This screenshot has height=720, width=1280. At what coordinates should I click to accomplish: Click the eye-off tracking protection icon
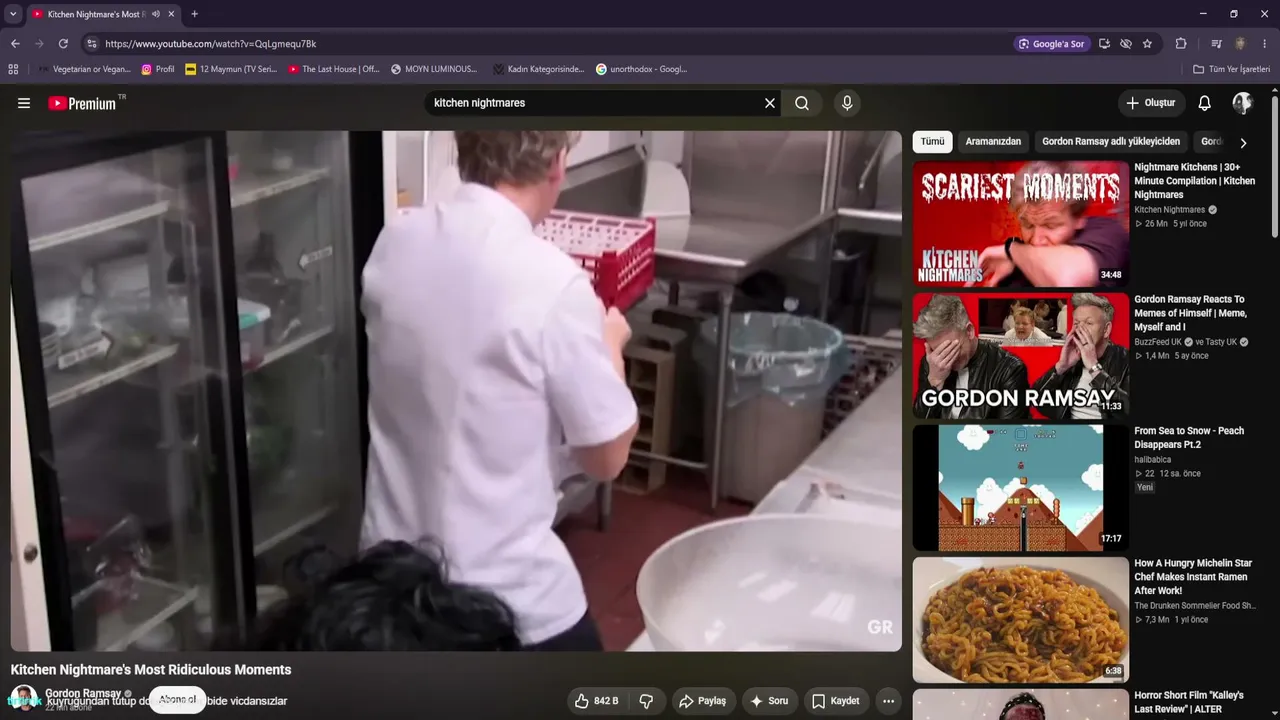click(1126, 44)
